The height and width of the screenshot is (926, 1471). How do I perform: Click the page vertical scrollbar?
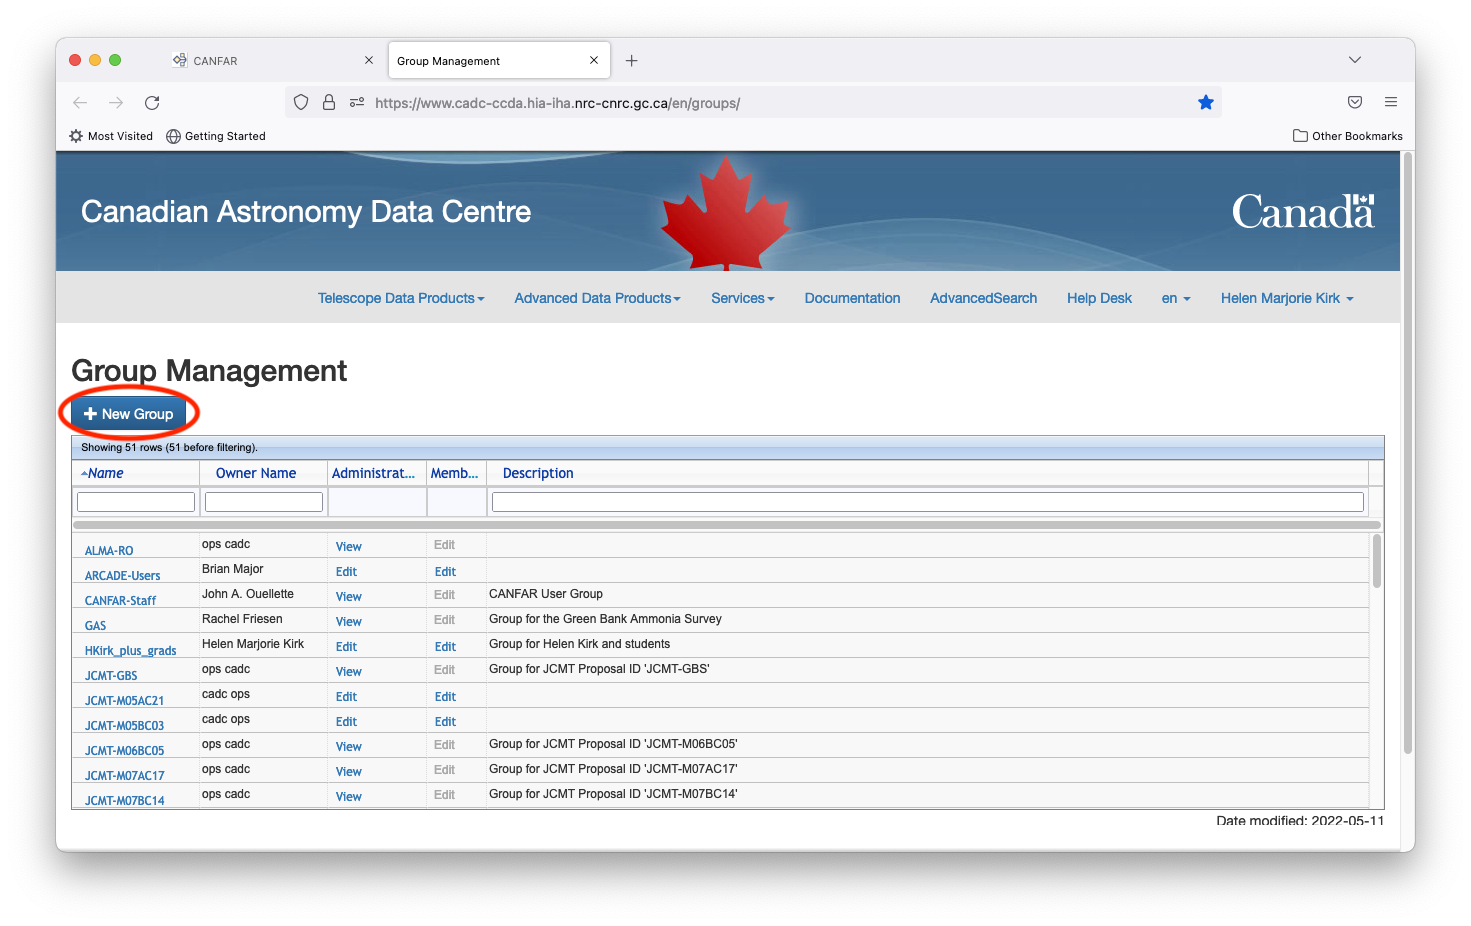1408,453
